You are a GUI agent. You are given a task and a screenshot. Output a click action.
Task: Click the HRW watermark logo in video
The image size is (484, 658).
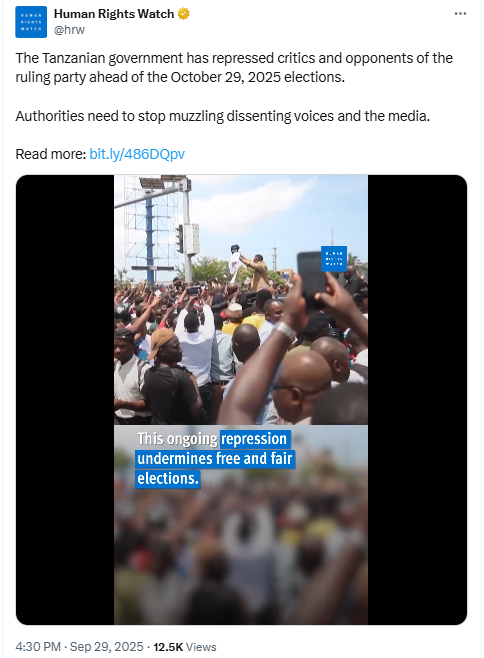coord(334,258)
